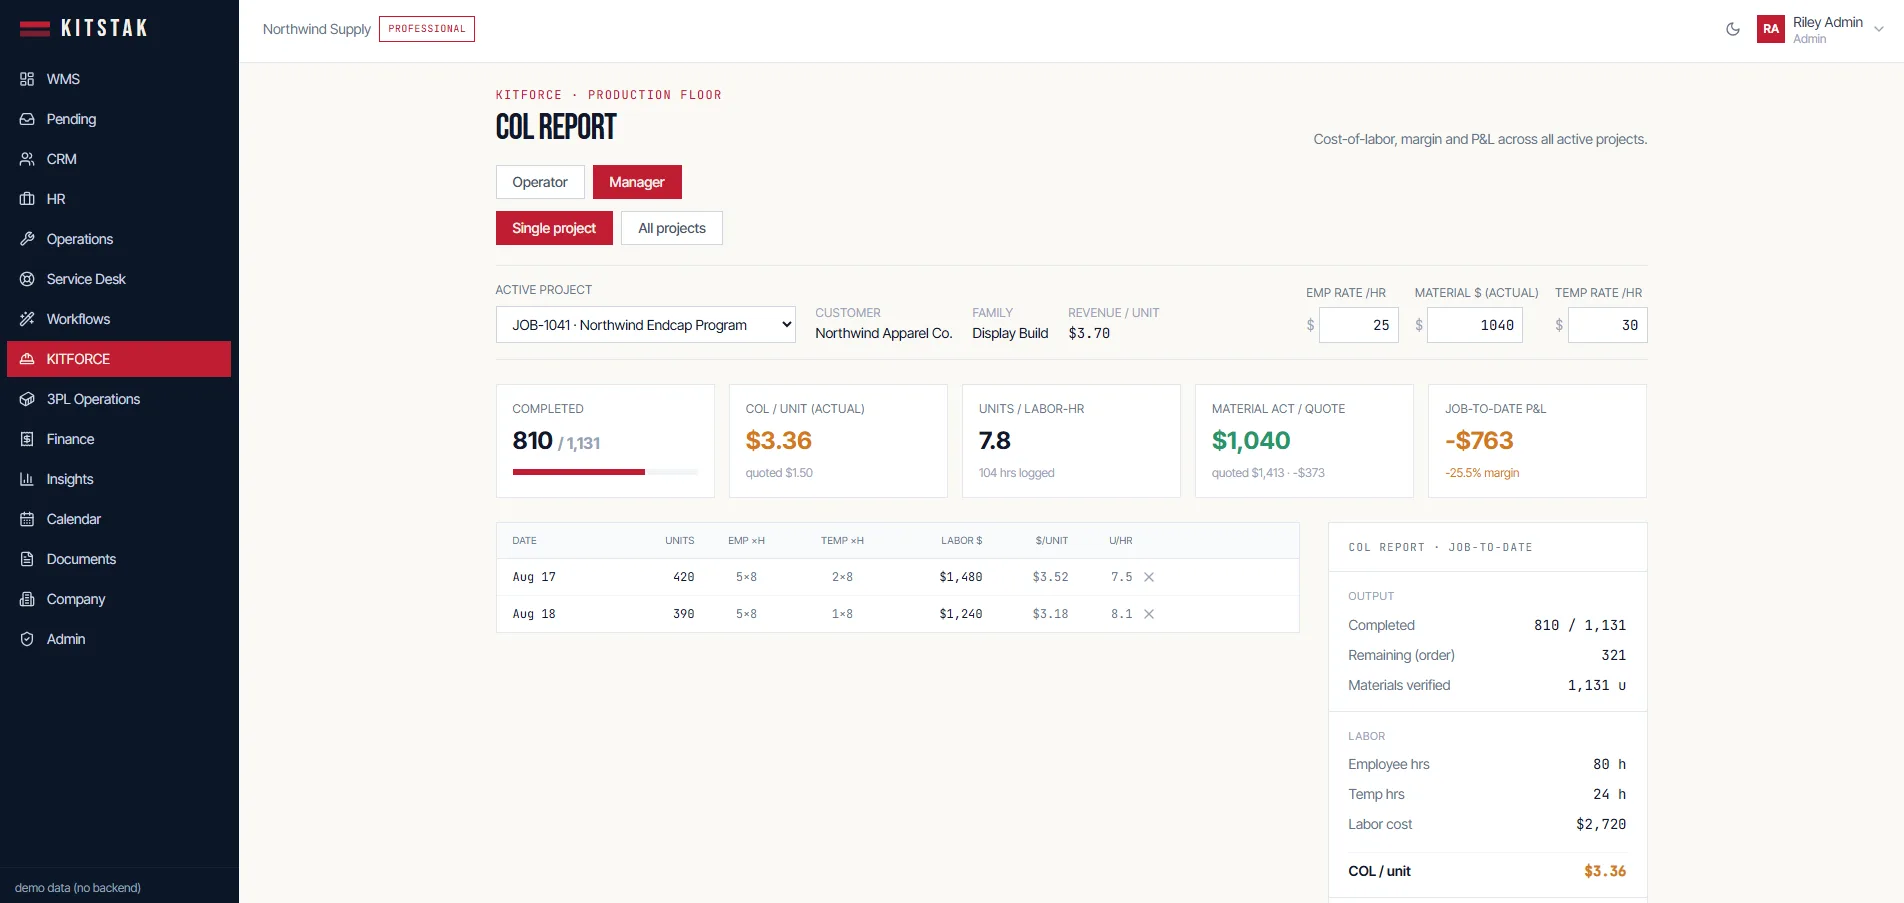Image resolution: width=1904 pixels, height=903 pixels.
Task: Click the $1,480 labor cost cell
Action: (x=961, y=577)
